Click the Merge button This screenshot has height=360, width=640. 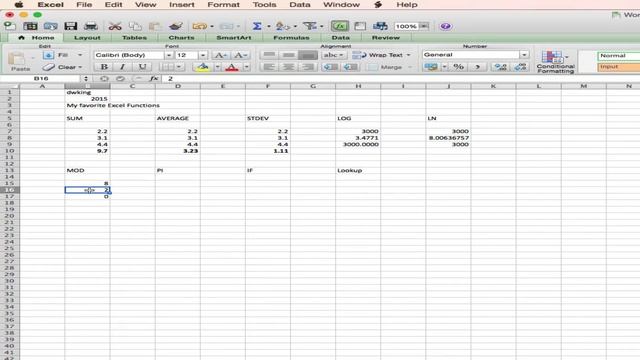pos(386,67)
